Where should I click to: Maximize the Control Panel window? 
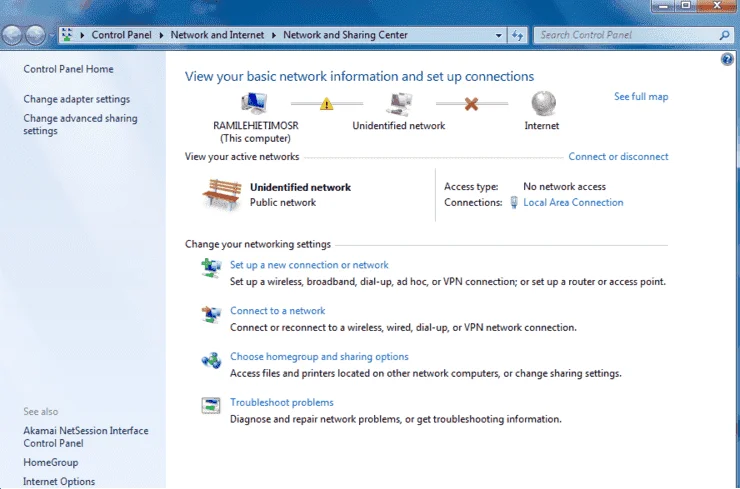(x=686, y=6)
